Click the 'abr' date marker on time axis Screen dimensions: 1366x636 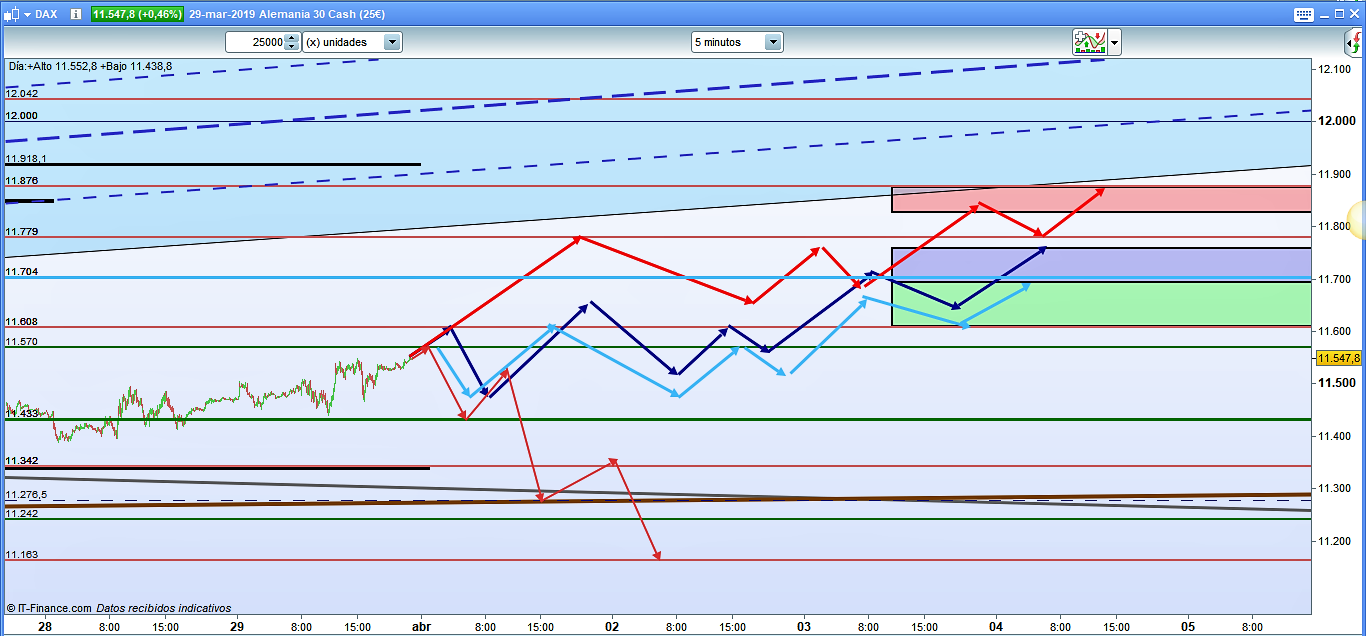422,627
